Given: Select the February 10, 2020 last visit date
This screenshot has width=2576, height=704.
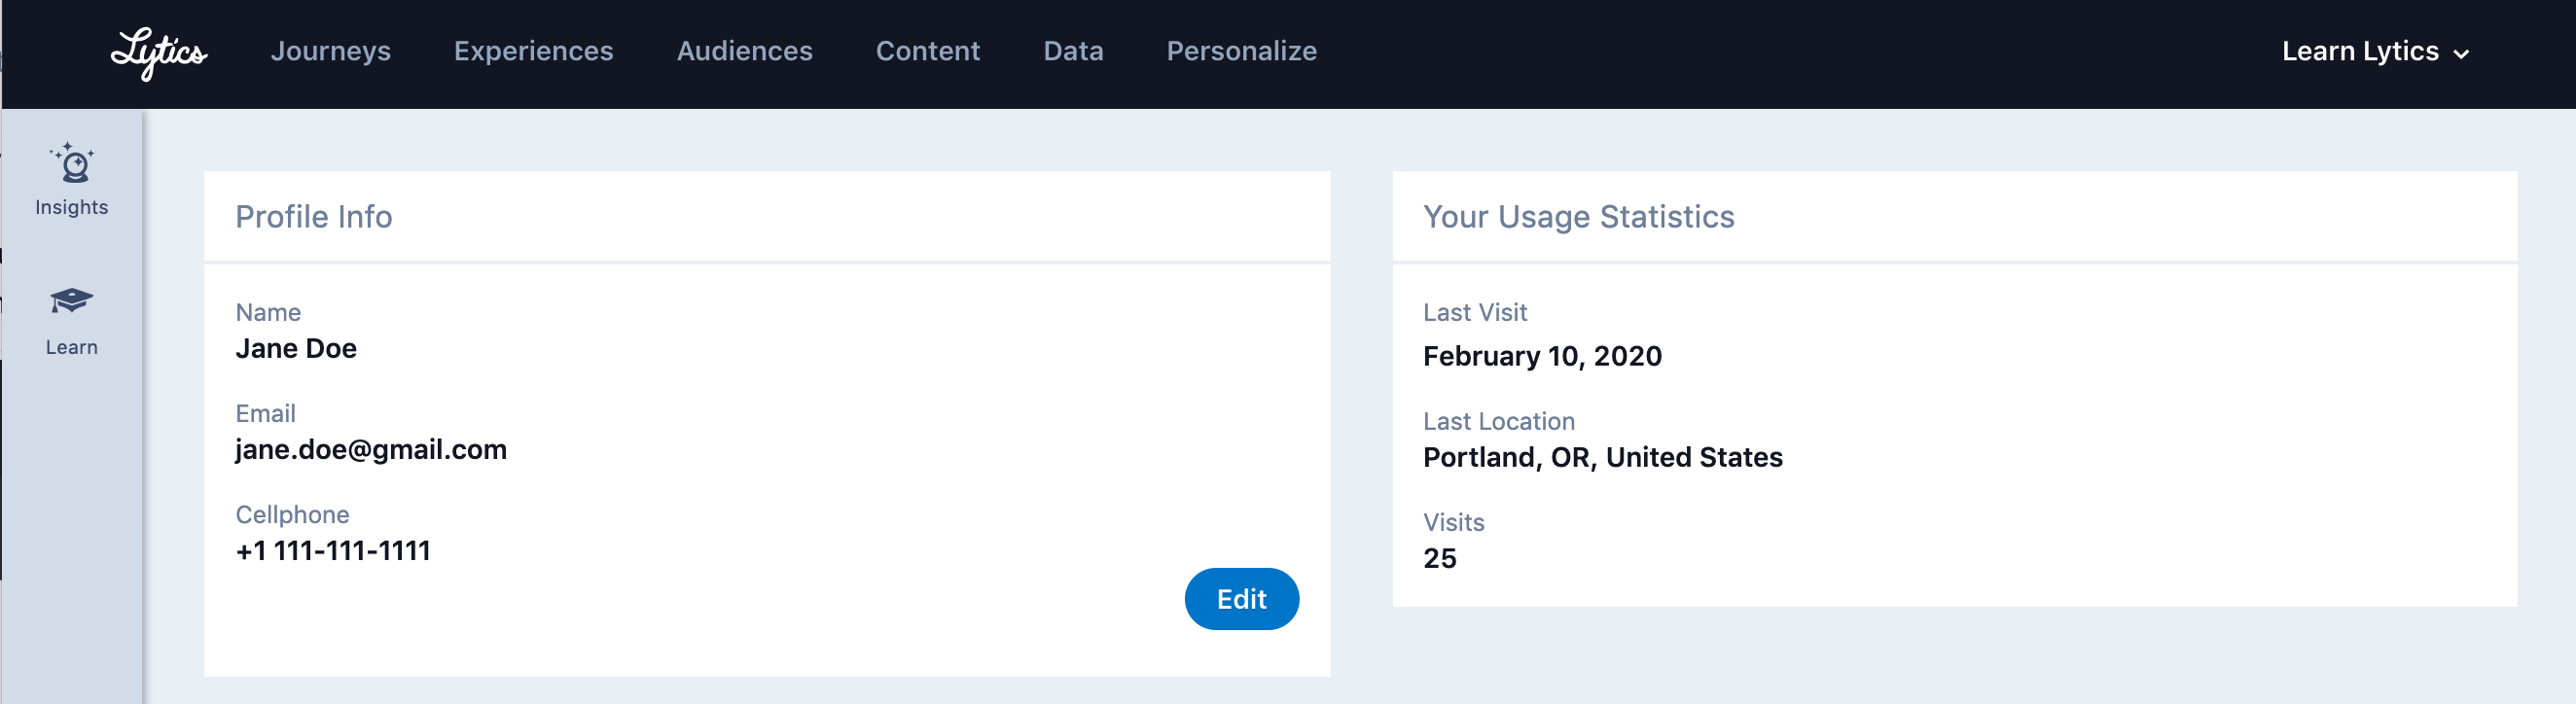Looking at the screenshot, I should (1542, 356).
